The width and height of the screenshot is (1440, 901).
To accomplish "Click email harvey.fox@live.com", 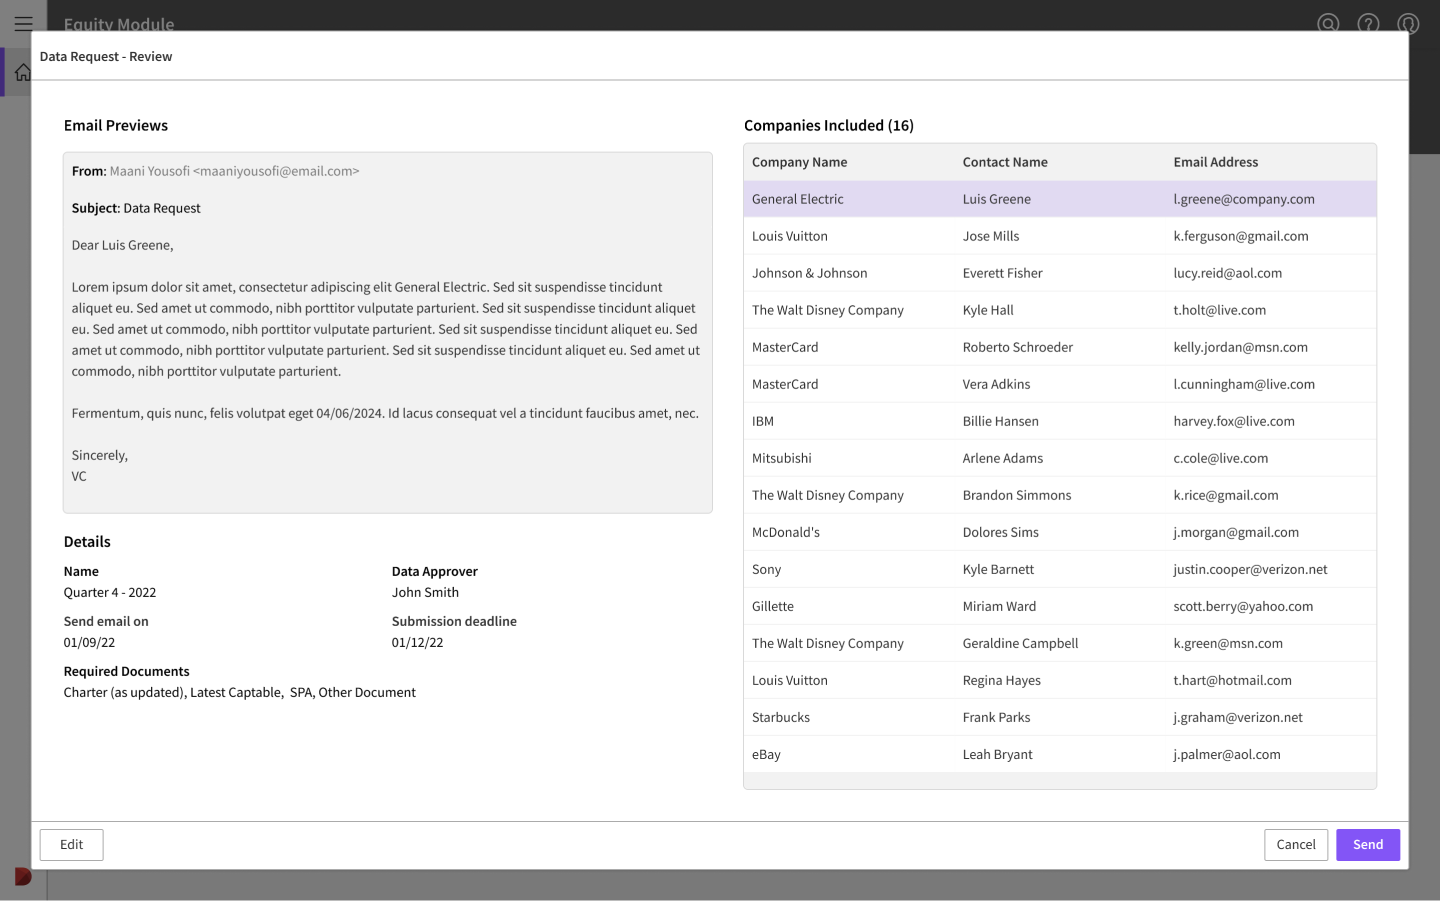I will (1234, 421).
